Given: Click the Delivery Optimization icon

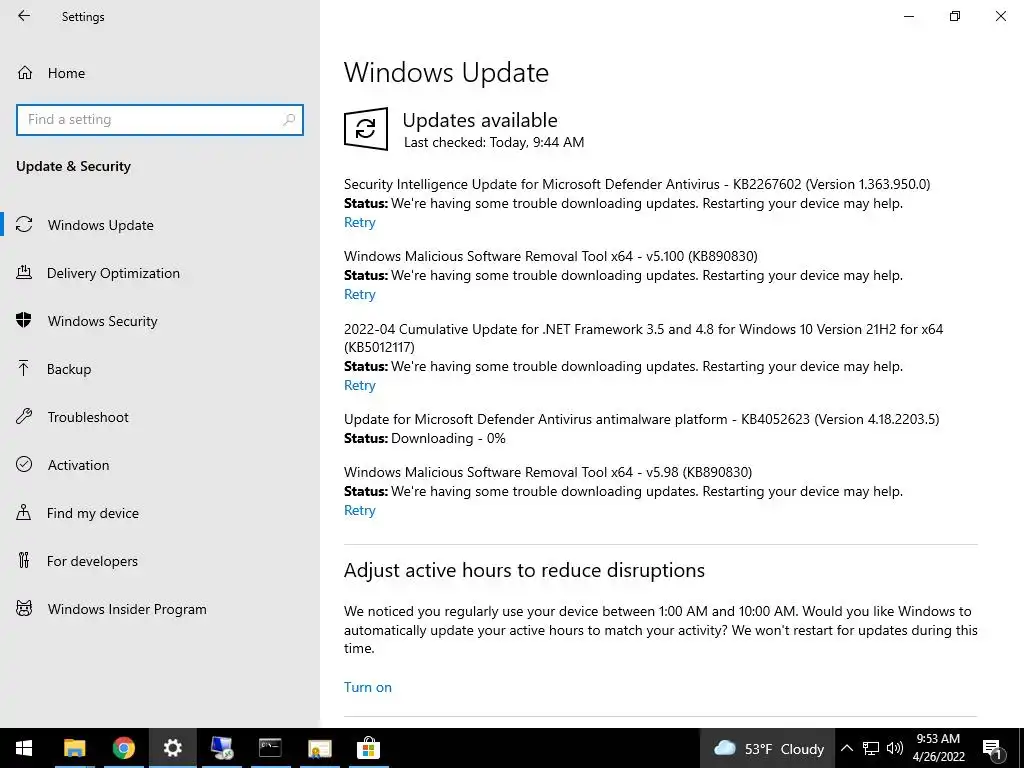Looking at the screenshot, I should (24, 272).
